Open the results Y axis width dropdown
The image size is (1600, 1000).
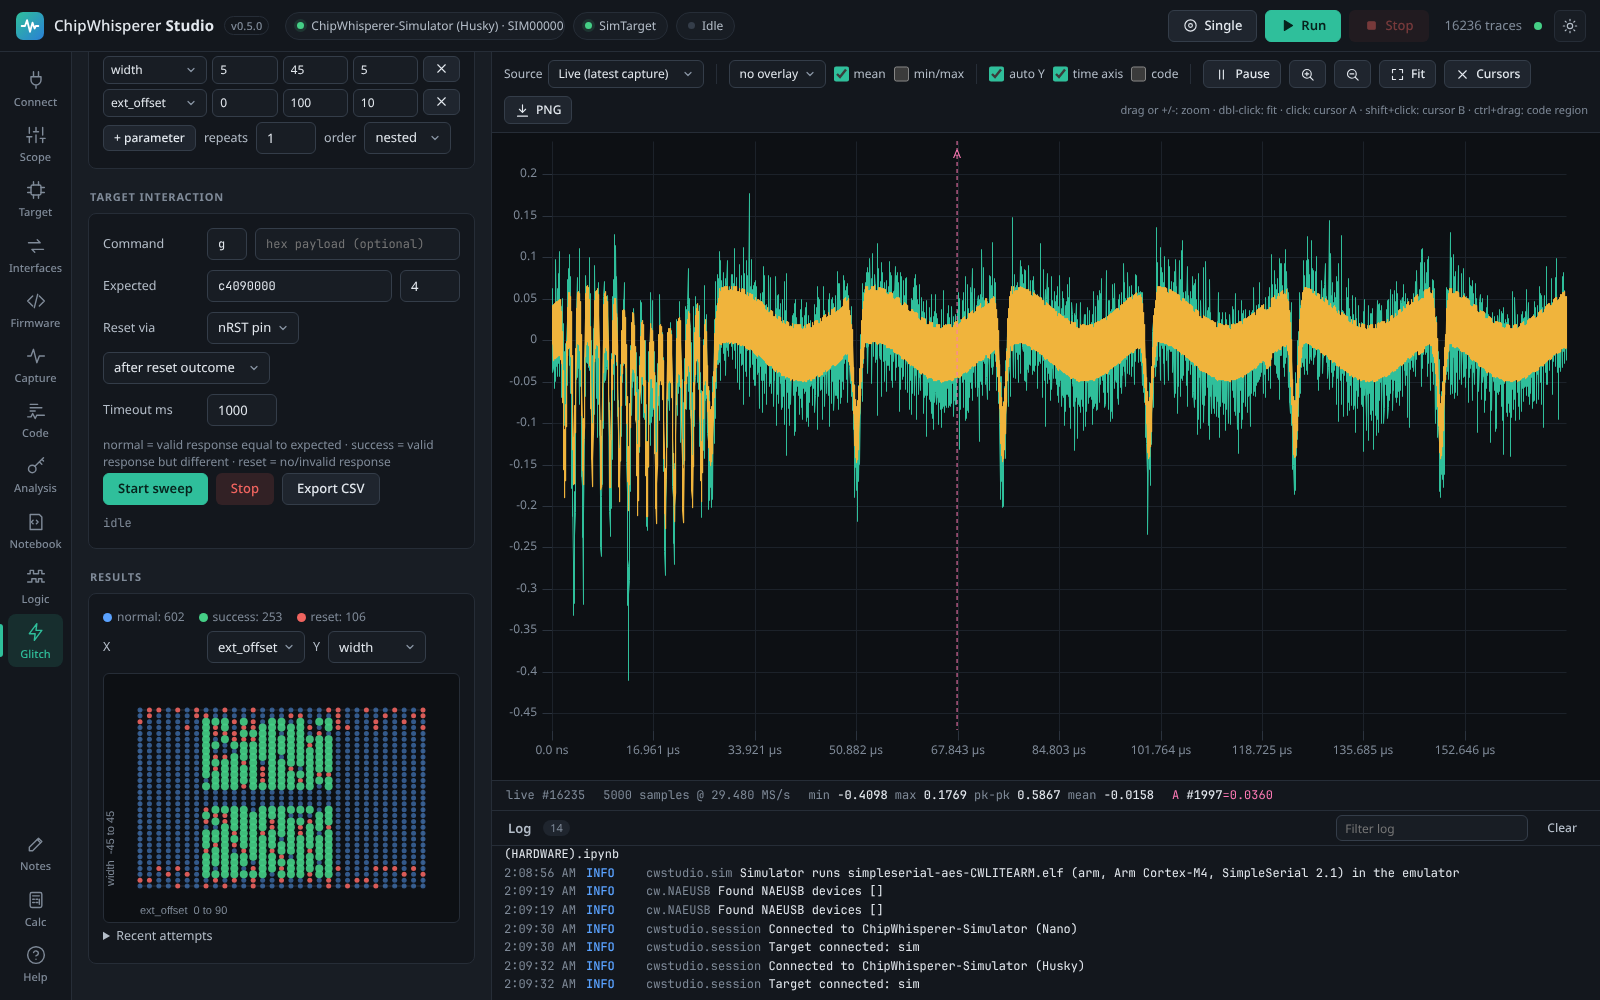(x=376, y=647)
